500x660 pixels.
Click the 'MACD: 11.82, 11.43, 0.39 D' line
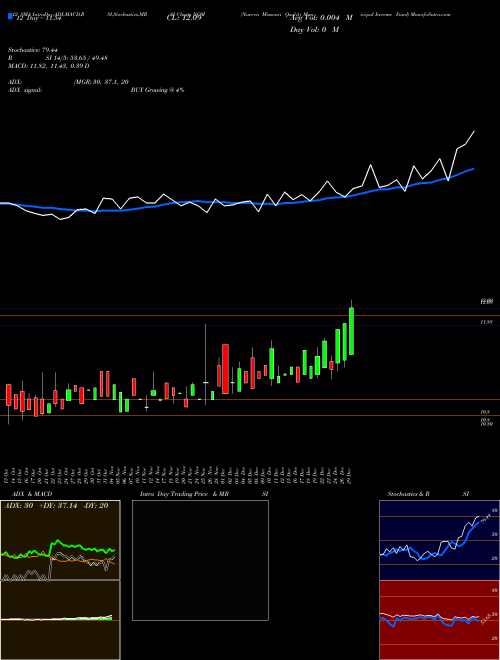coord(48,66)
